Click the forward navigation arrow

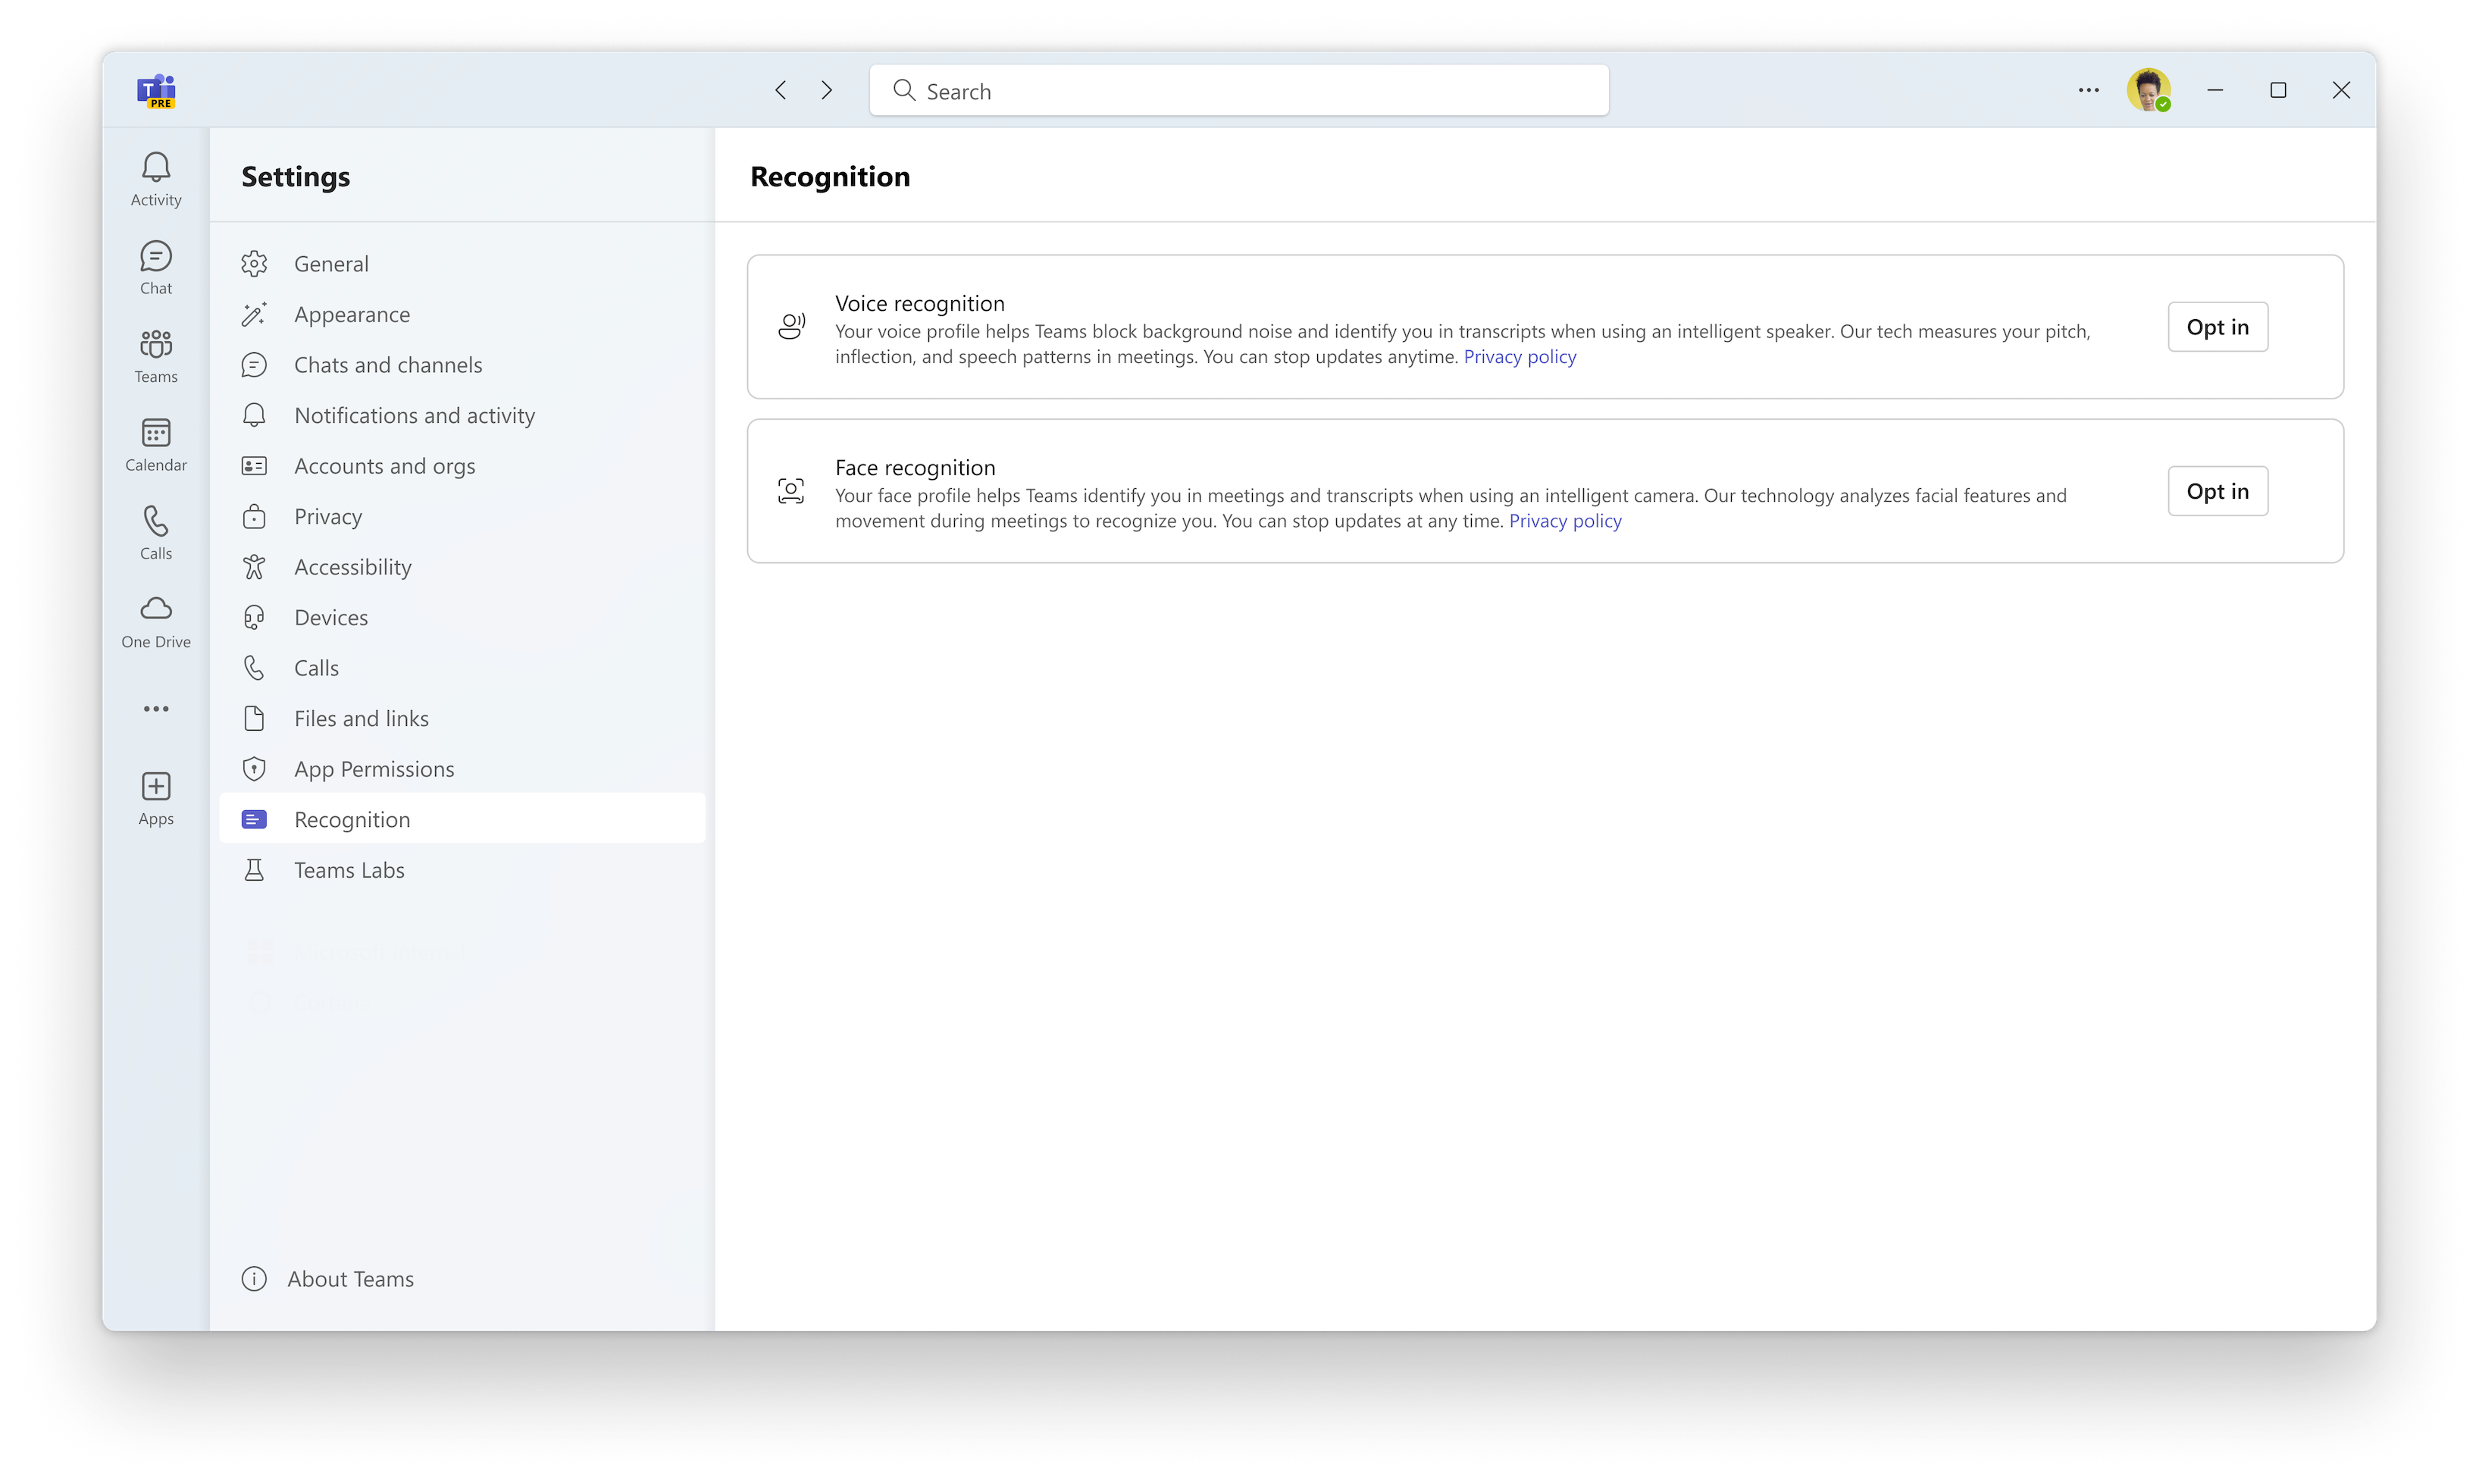point(827,90)
